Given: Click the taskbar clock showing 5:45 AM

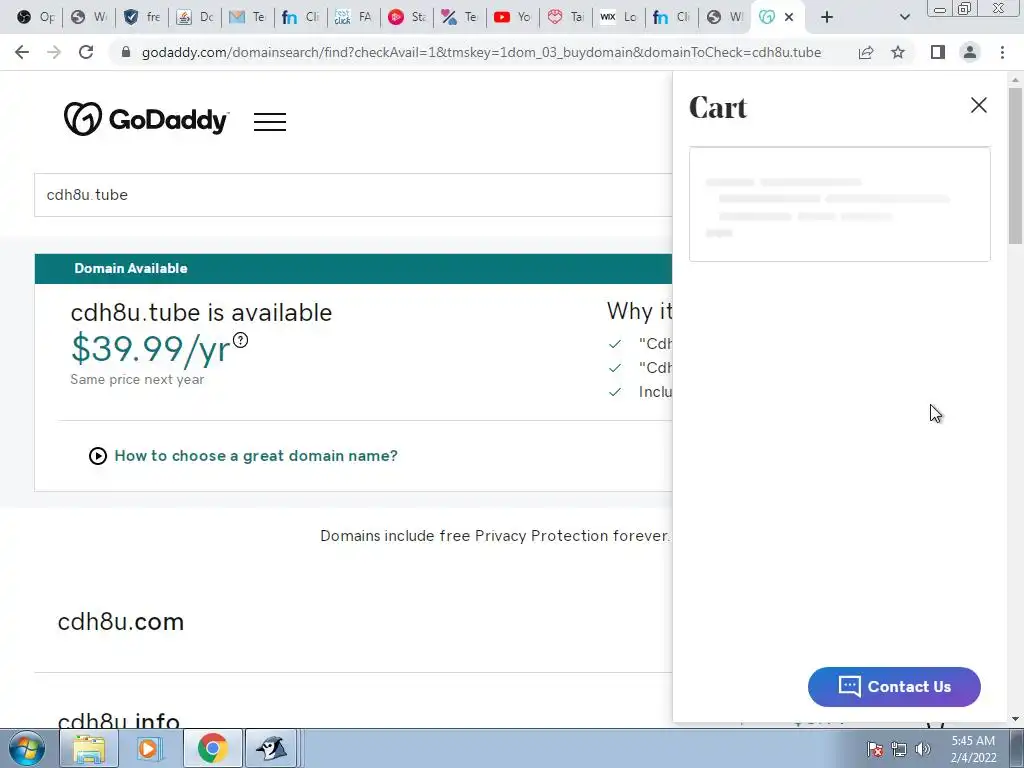Looking at the screenshot, I should click(x=973, y=749).
